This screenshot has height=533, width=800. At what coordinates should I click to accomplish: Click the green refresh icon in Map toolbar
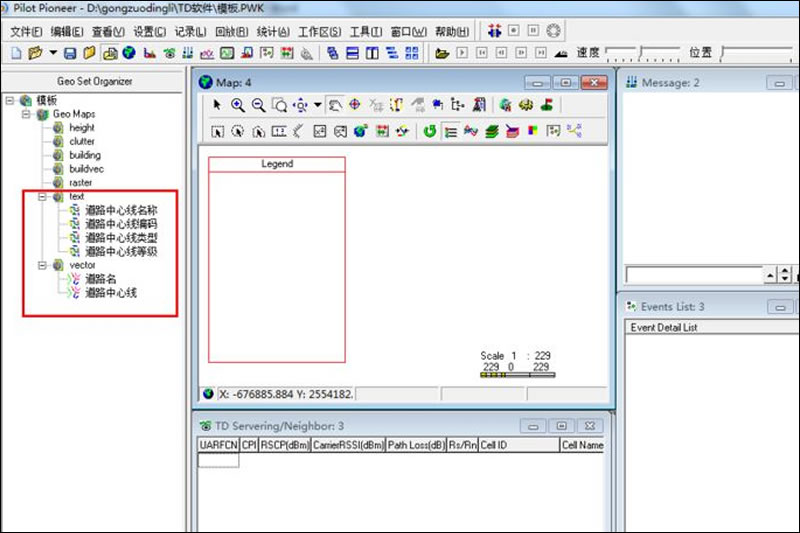pyautogui.click(x=430, y=130)
